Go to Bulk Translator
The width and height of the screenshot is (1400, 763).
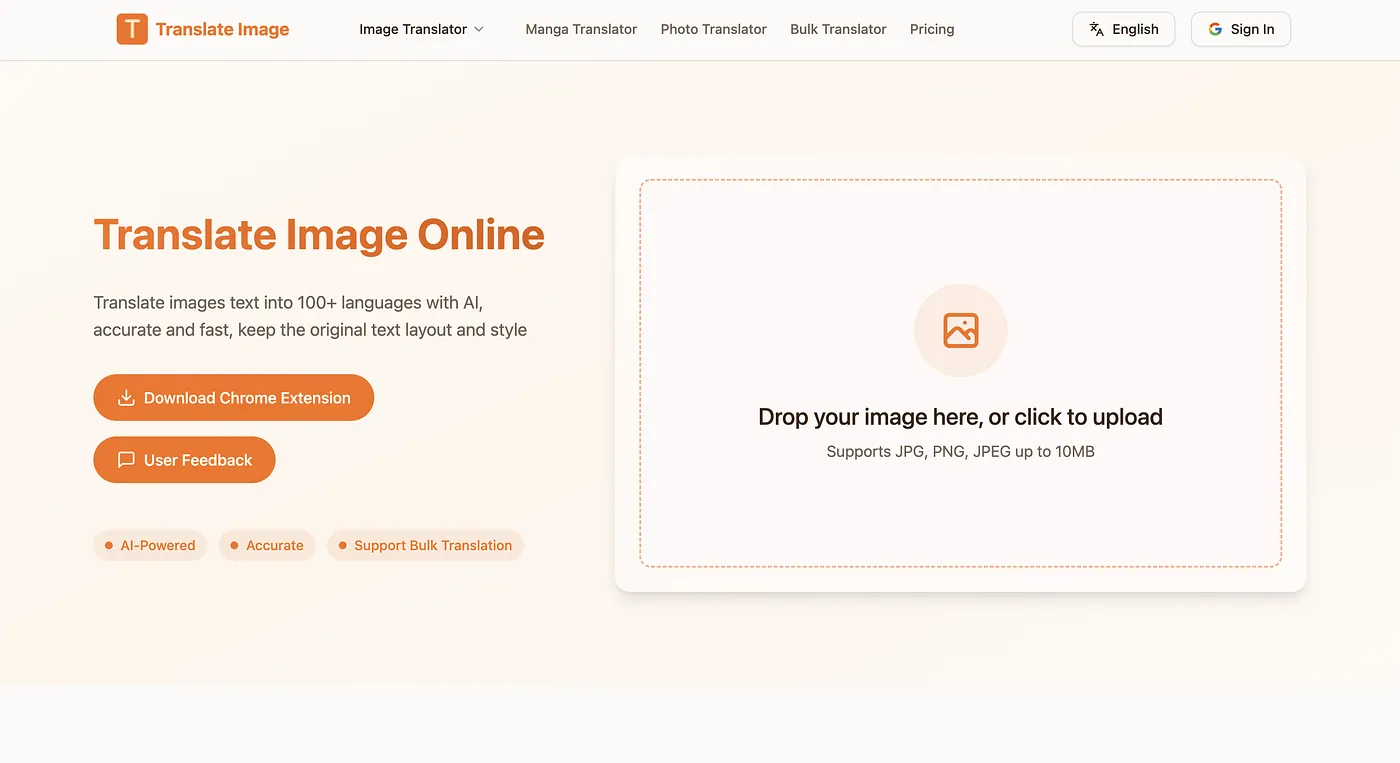tap(838, 29)
